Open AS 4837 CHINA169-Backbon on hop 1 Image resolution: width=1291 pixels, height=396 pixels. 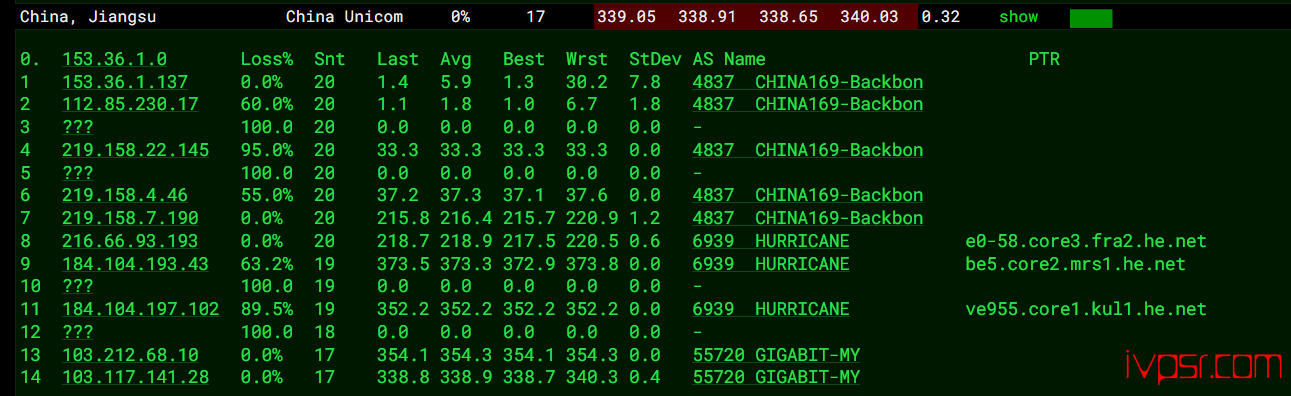pyautogui.click(x=808, y=82)
